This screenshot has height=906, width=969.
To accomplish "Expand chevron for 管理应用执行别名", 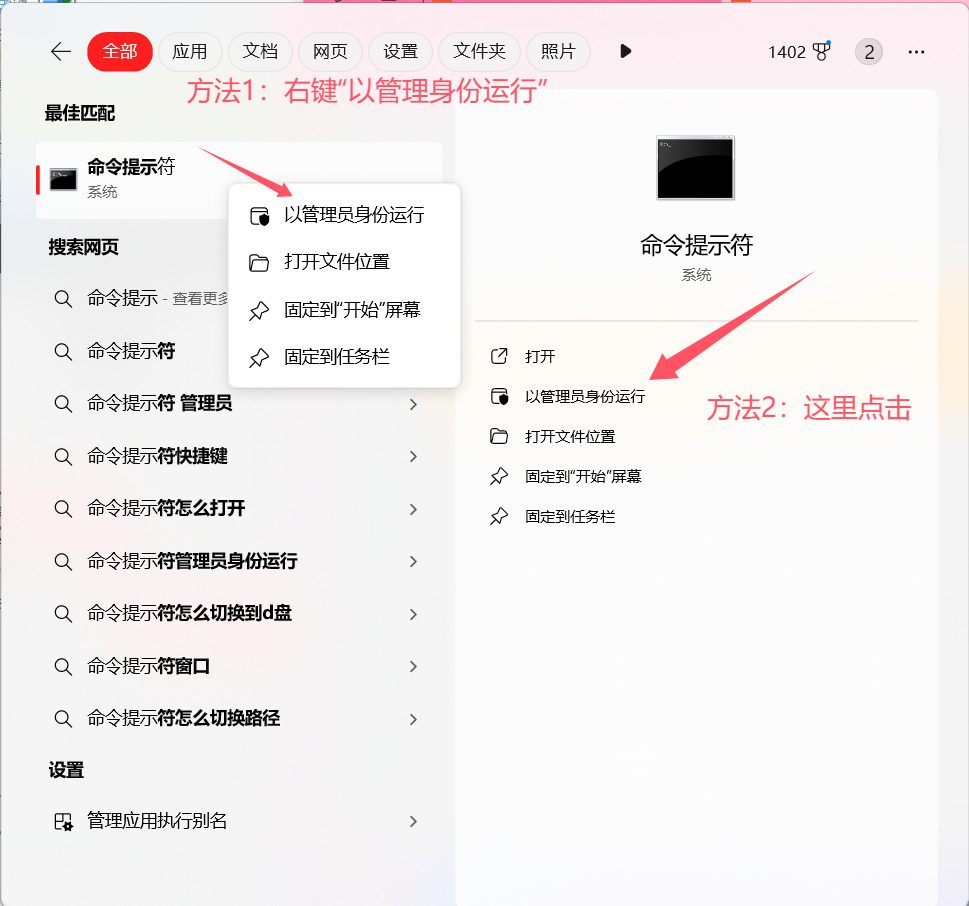I will click(x=413, y=821).
